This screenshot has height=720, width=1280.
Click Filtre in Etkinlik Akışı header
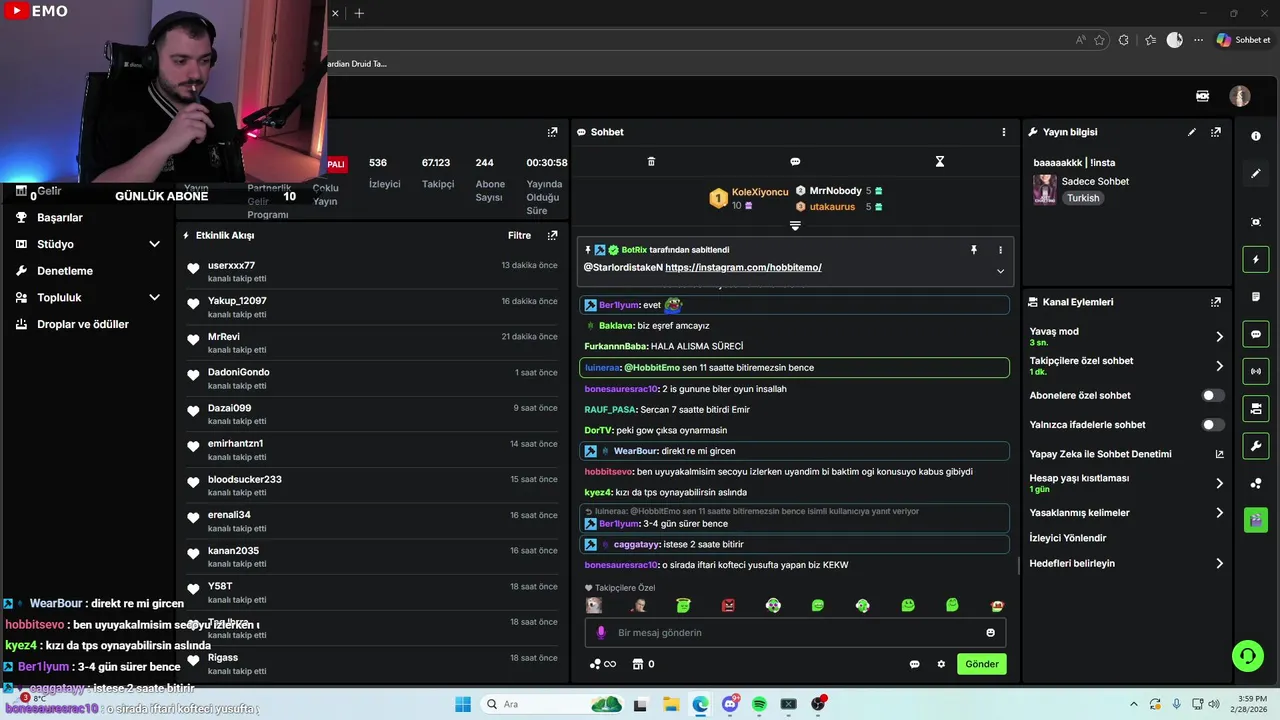pyautogui.click(x=519, y=236)
